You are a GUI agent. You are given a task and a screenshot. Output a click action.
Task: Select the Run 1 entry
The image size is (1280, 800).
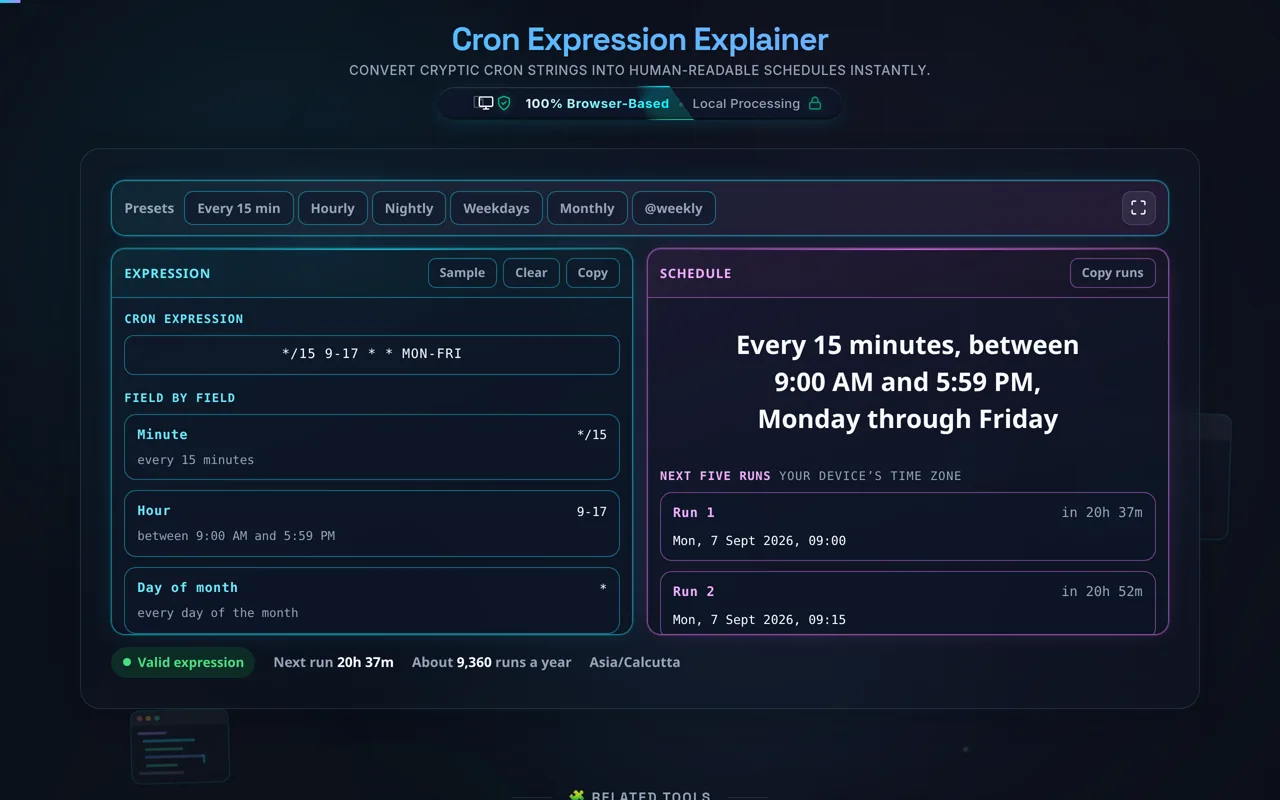908,526
